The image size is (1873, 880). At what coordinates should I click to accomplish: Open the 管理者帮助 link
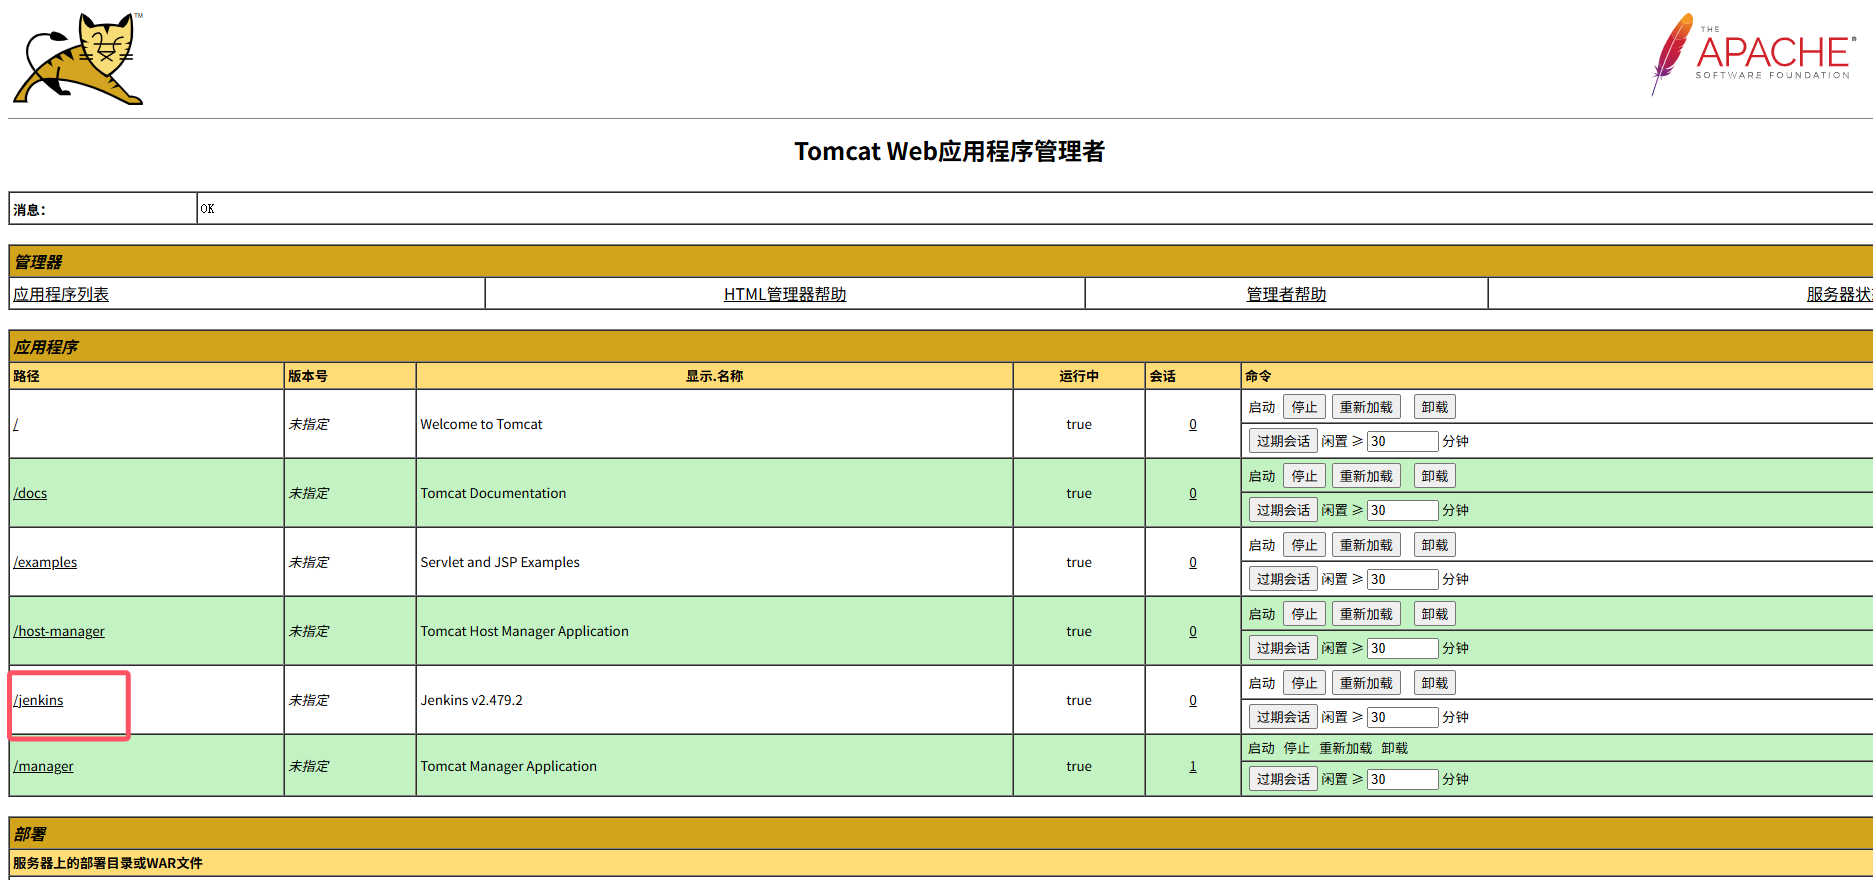coord(1286,294)
